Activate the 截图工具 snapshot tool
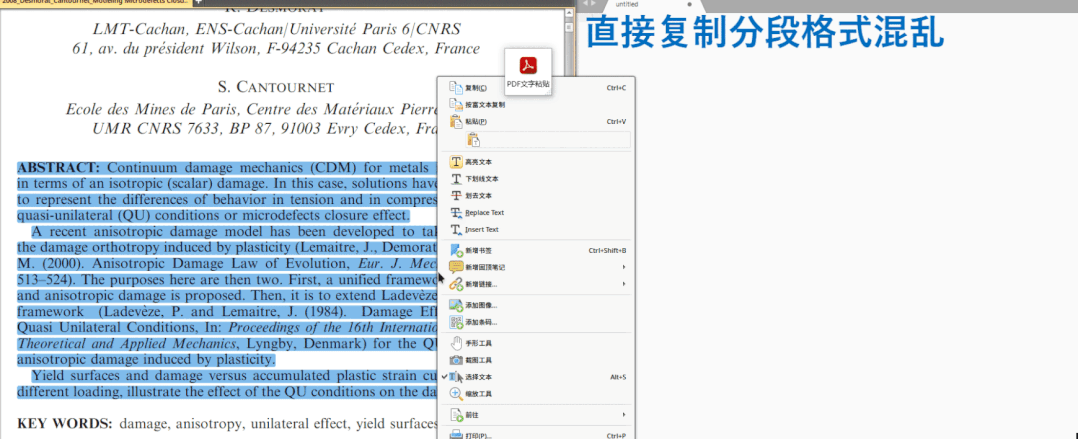Screen dimensions: 1078x439 (x=536, y=360)
